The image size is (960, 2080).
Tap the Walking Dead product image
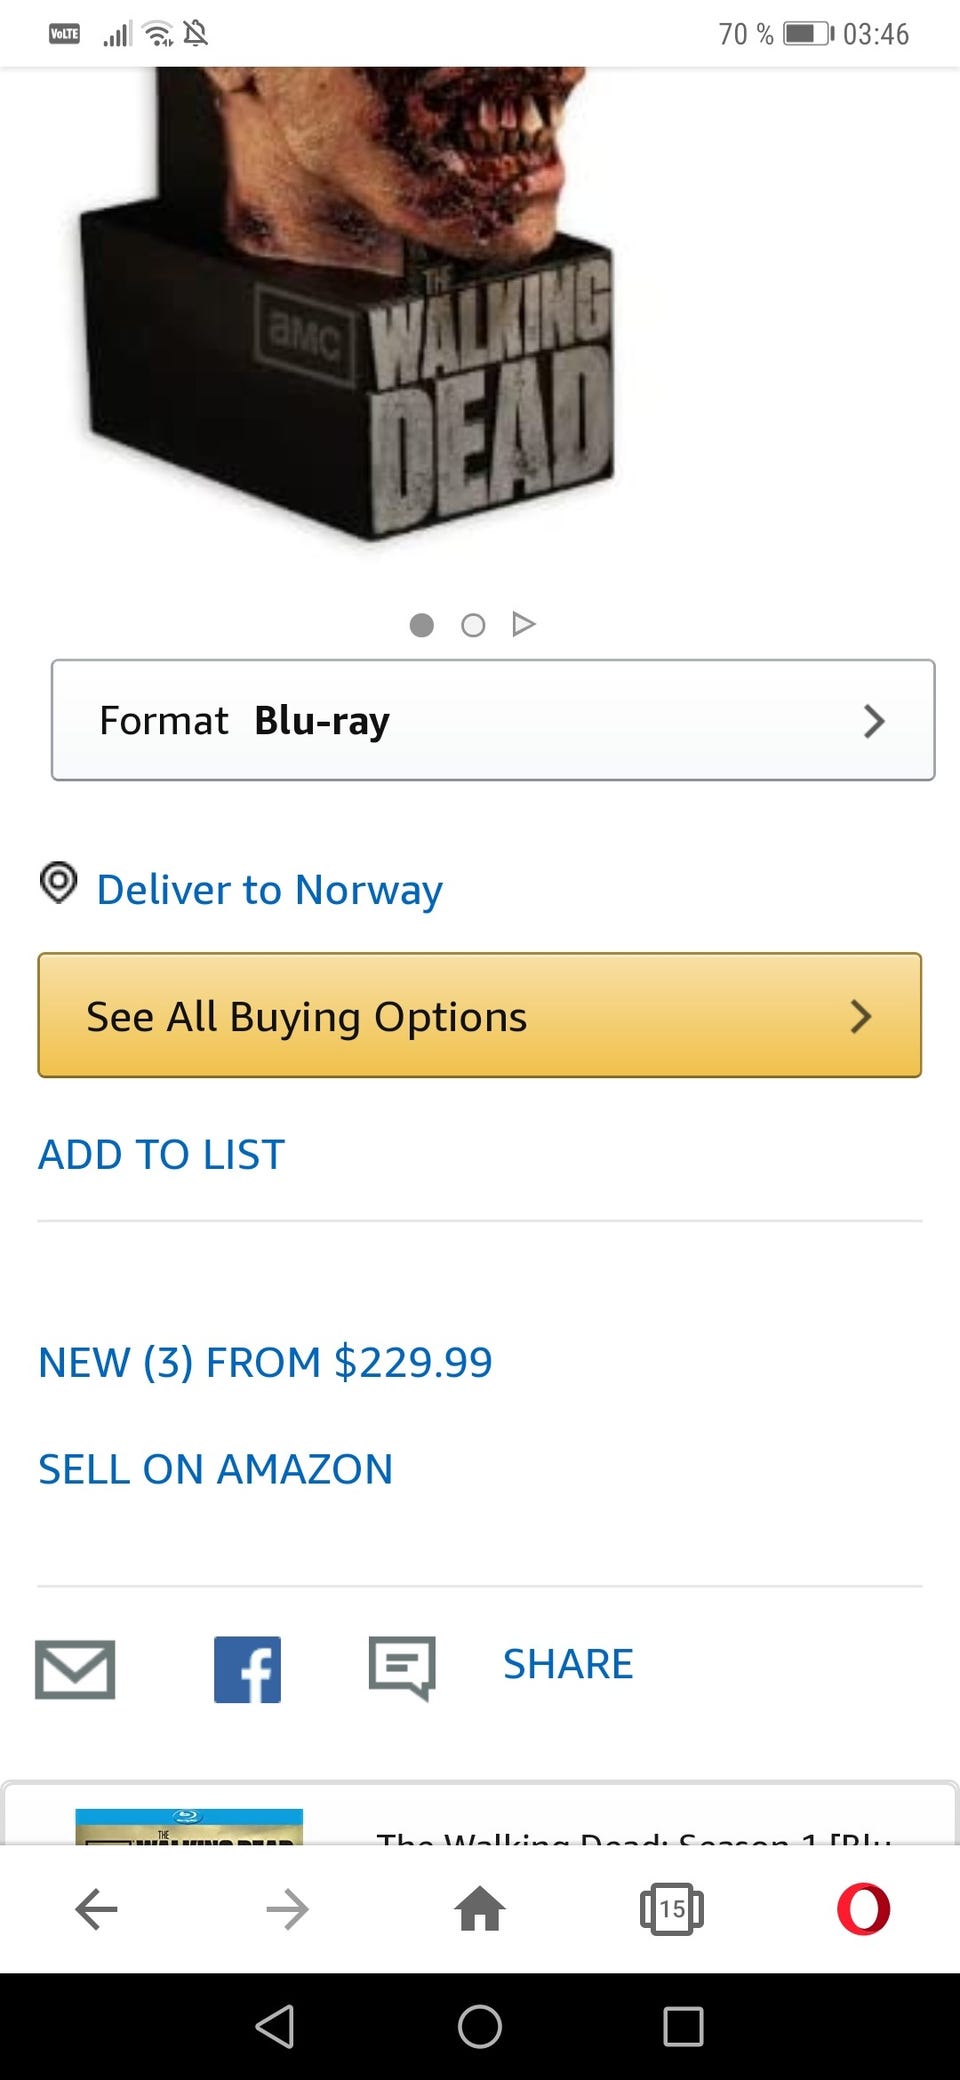360,300
